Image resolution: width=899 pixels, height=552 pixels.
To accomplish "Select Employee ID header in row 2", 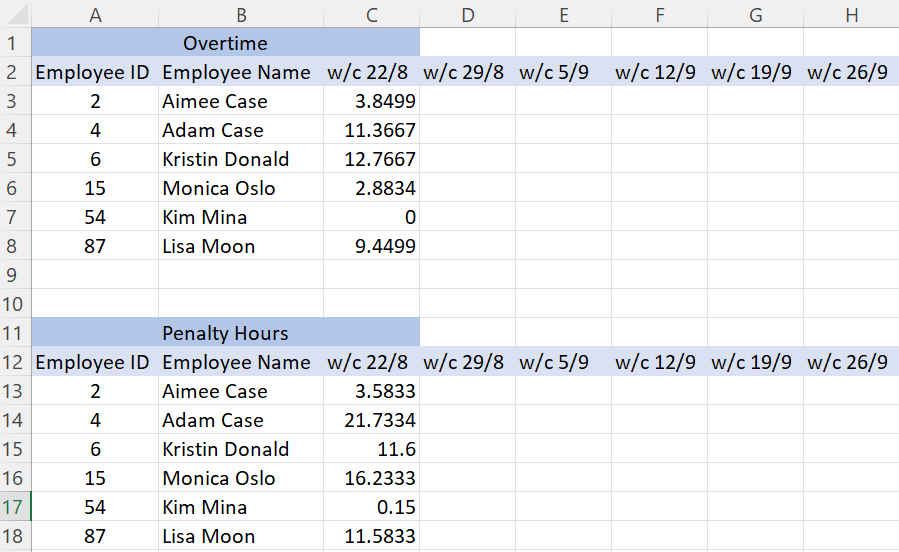I will click(x=95, y=72).
